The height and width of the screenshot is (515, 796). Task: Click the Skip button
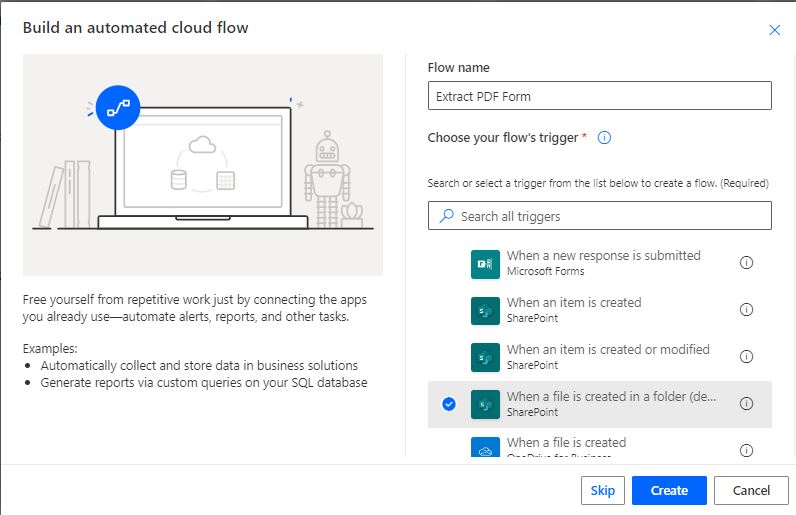click(602, 491)
